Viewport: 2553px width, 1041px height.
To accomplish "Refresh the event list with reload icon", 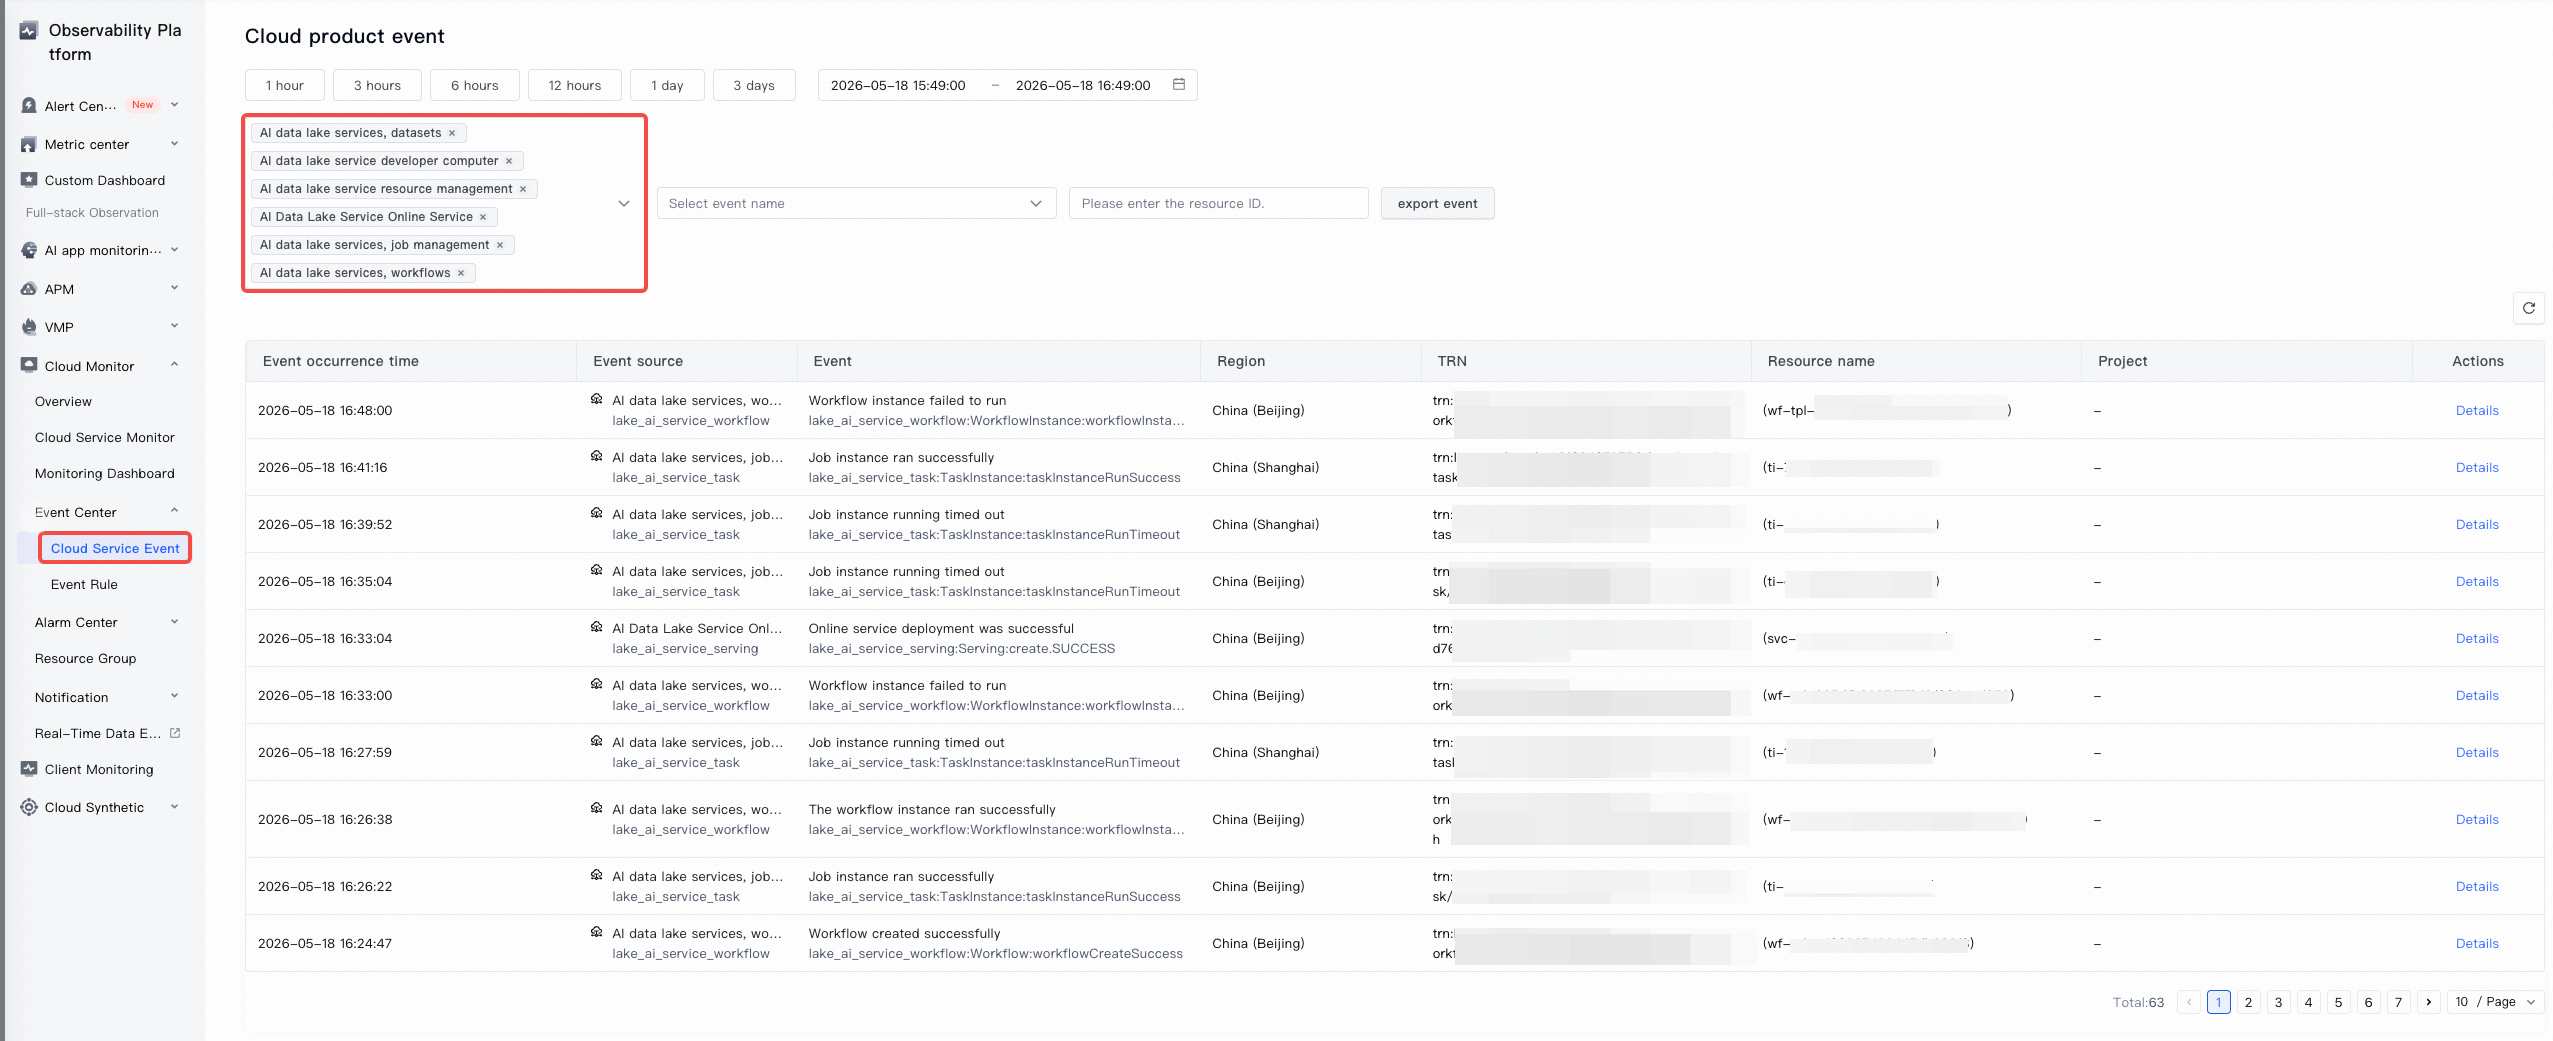I will (2529, 308).
